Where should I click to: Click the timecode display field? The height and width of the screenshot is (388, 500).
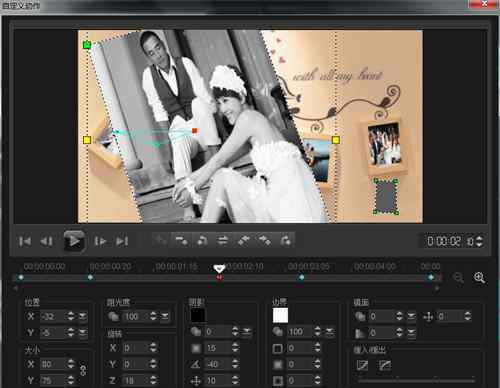pos(449,241)
